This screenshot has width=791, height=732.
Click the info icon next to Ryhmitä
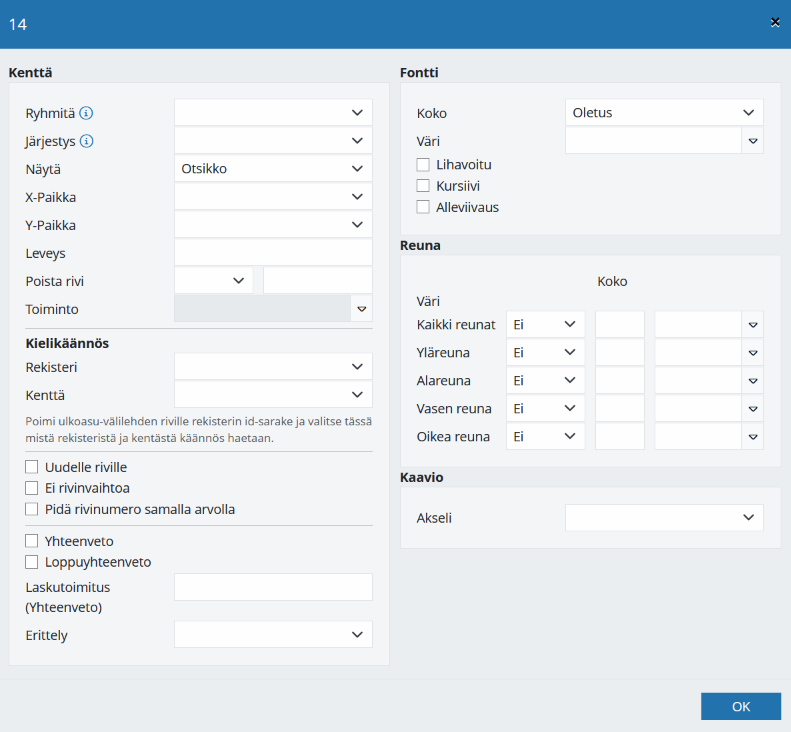pos(86,113)
